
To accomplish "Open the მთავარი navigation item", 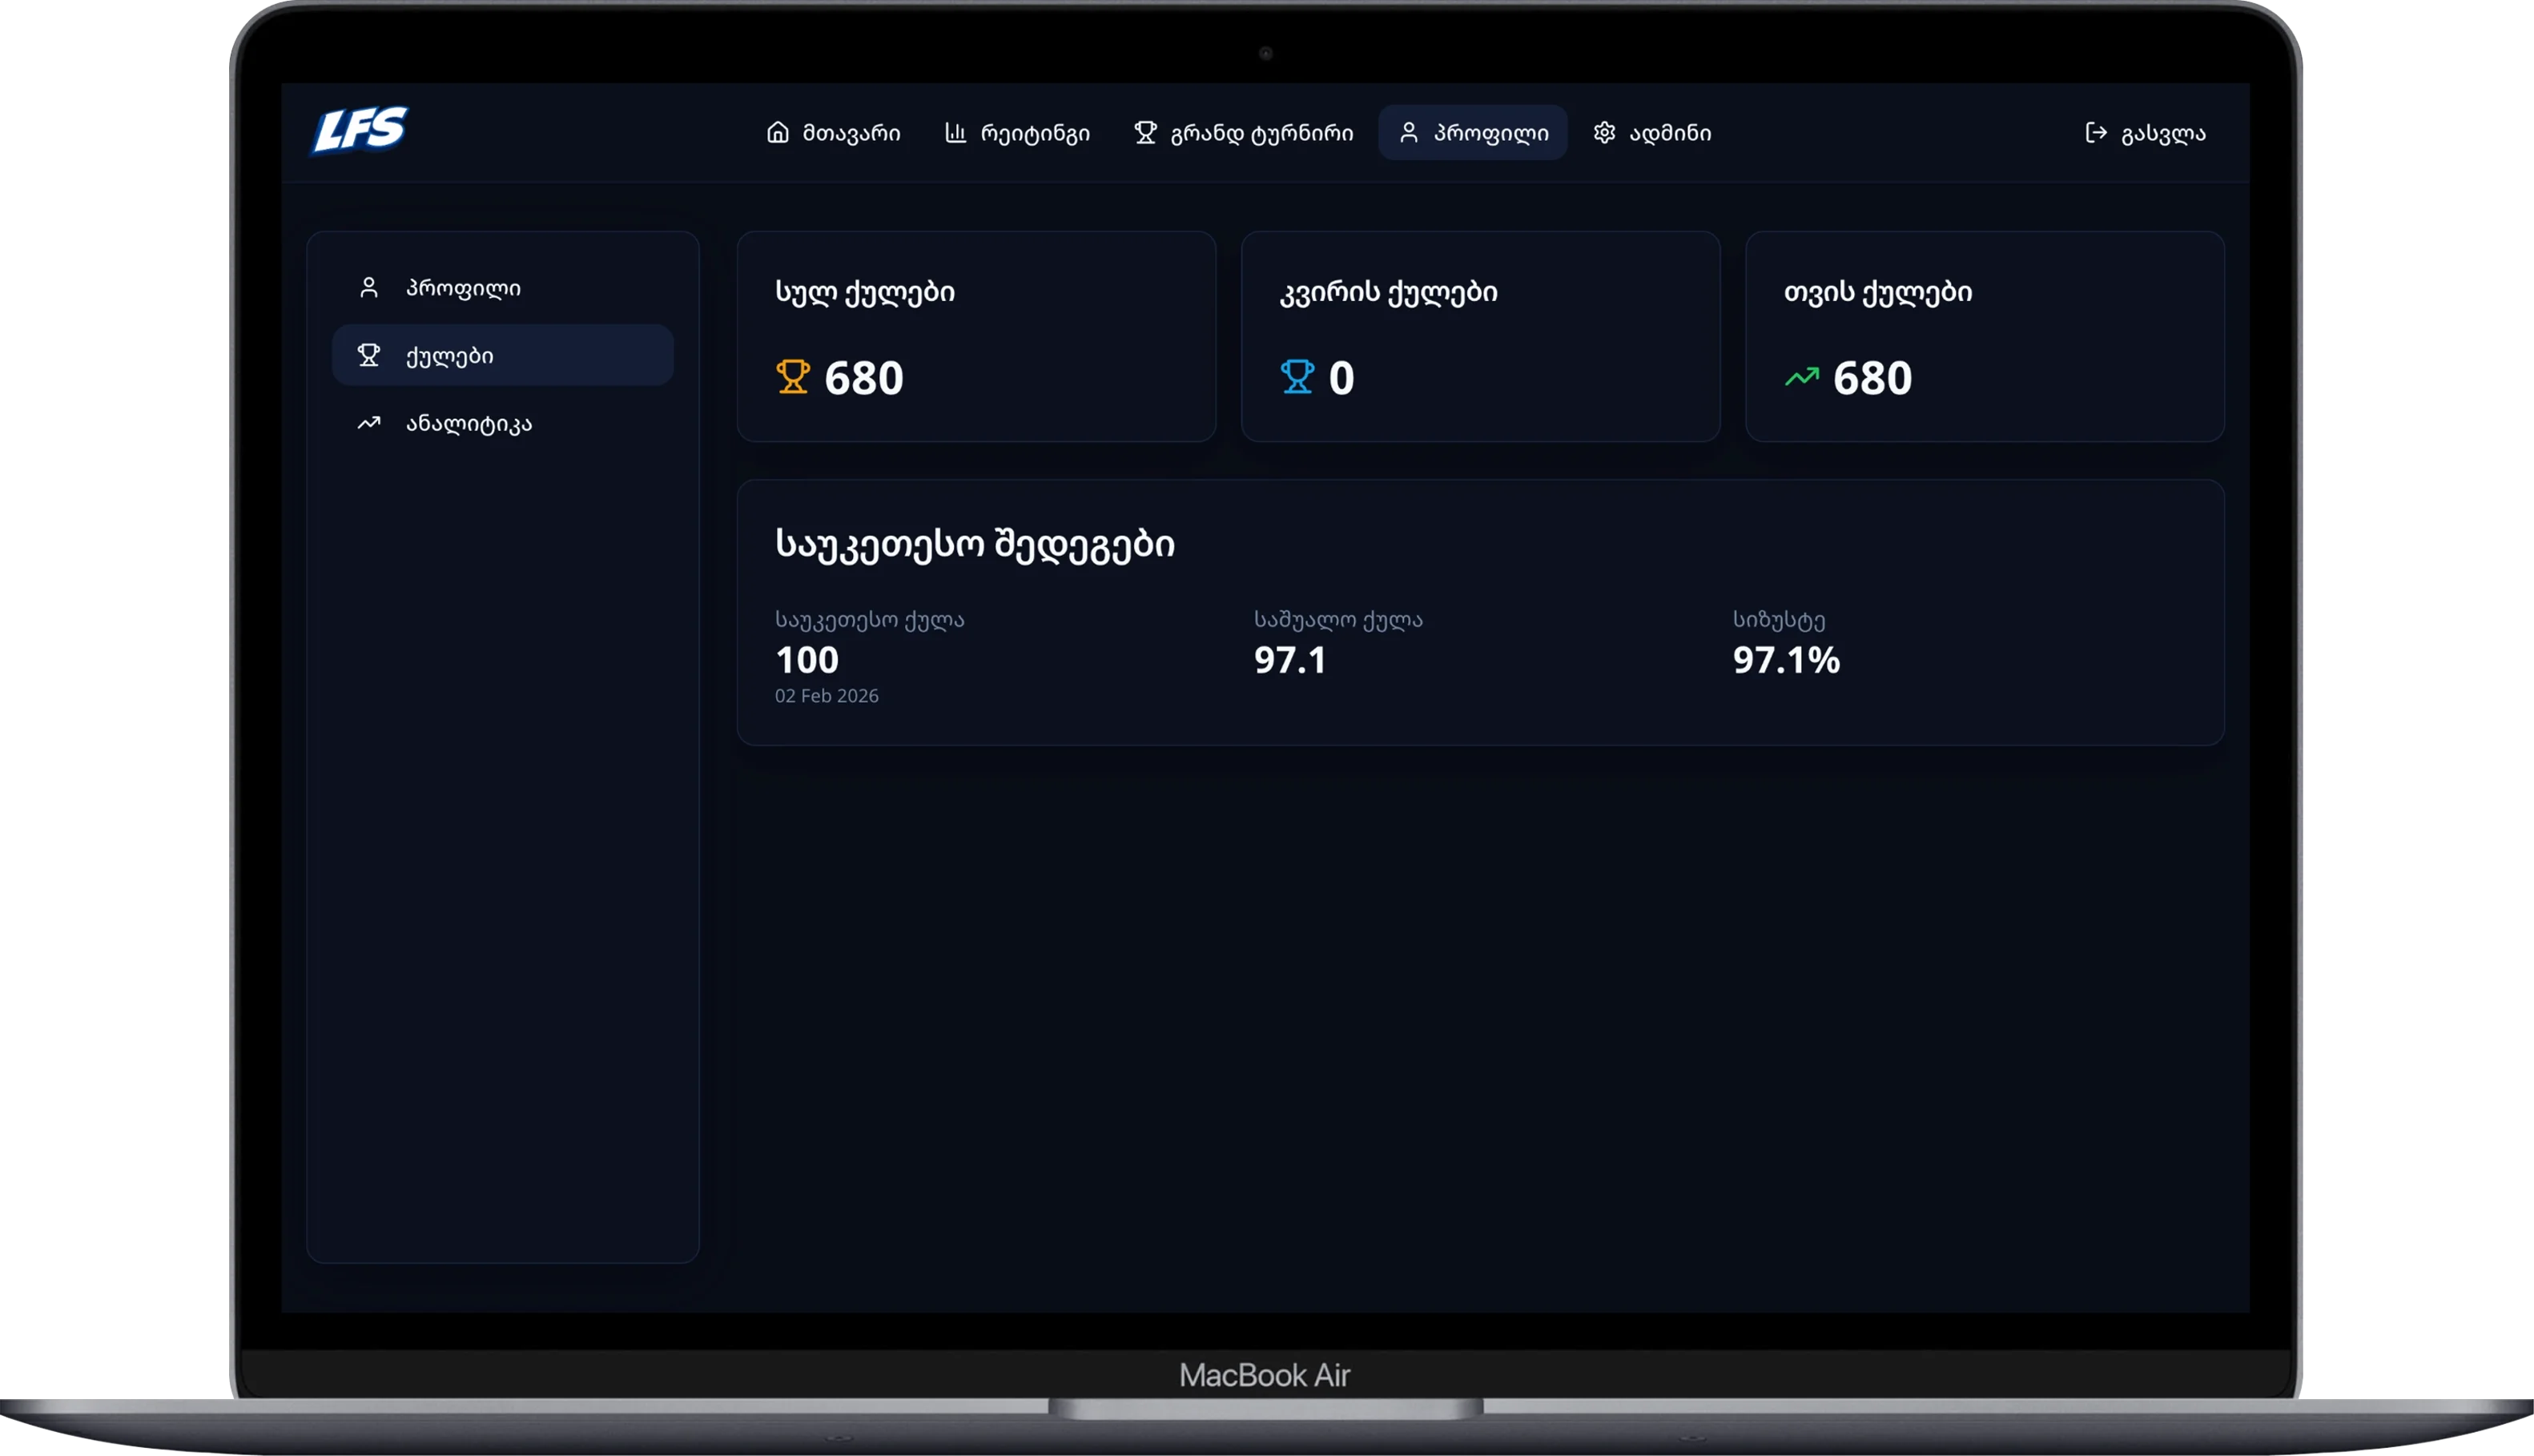I will [834, 132].
